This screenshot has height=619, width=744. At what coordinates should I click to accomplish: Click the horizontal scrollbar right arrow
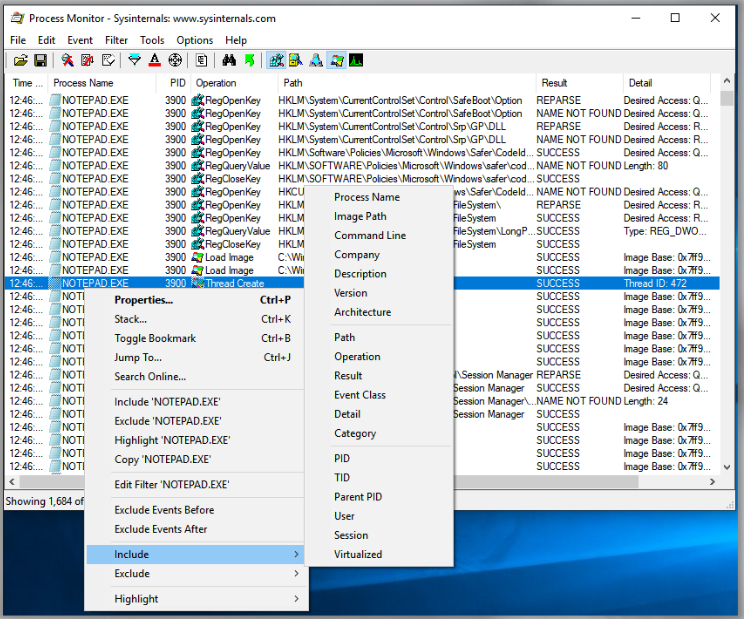coord(712,482)
